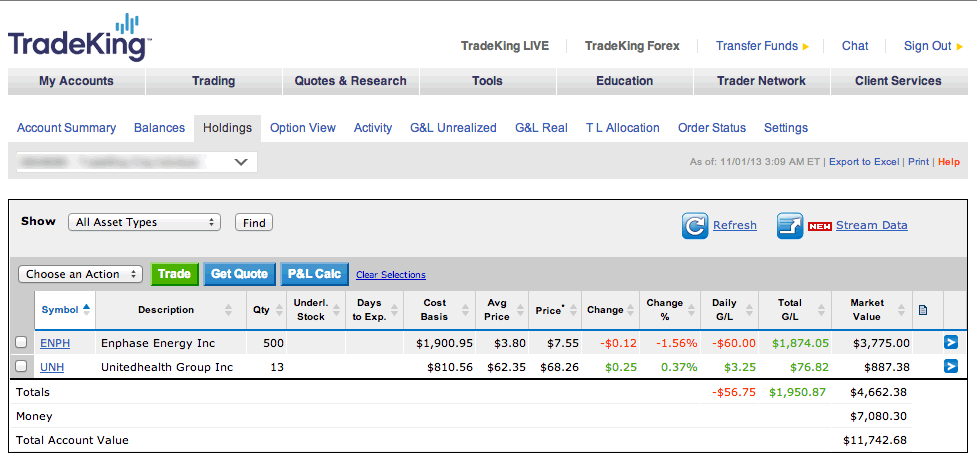Viewport: 977px width, 461px height.
Task: Open the ENPH row blue arrow action
Action: coord(950,343)
